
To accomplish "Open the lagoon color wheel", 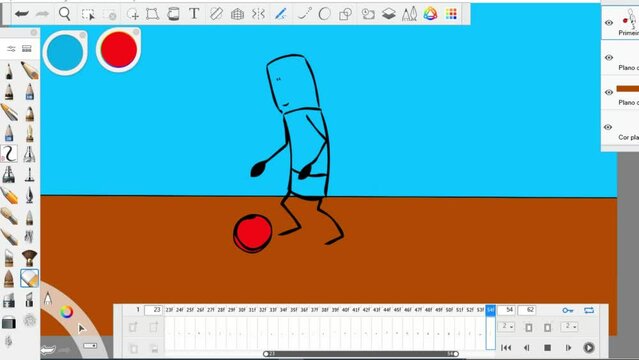I will pos(66,312).
